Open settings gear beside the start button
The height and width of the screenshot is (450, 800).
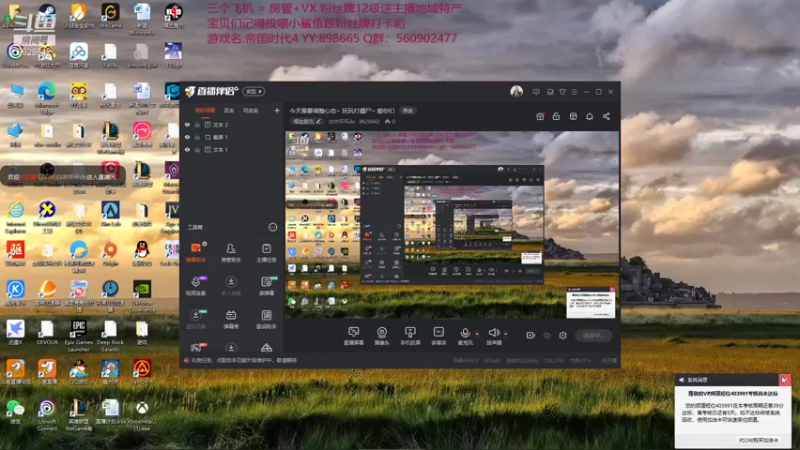563,335
